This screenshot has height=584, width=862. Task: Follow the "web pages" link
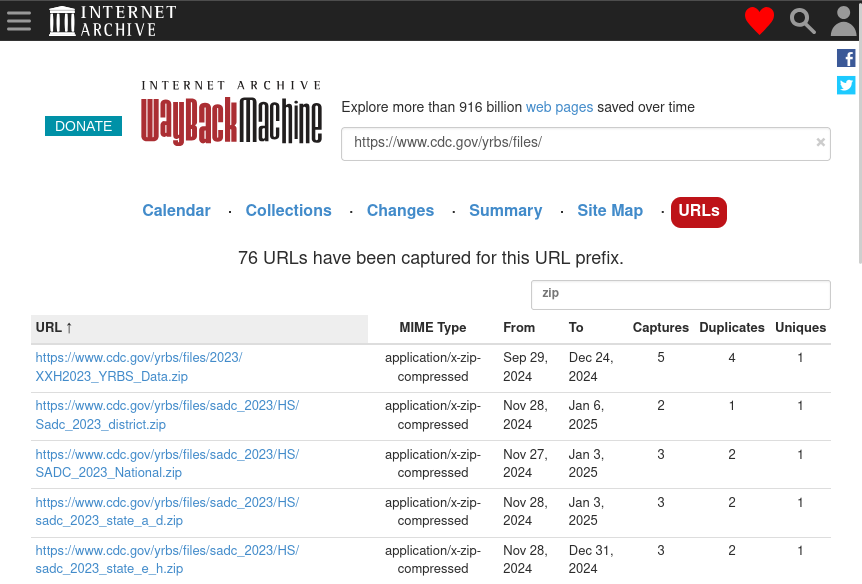[559, 107]
